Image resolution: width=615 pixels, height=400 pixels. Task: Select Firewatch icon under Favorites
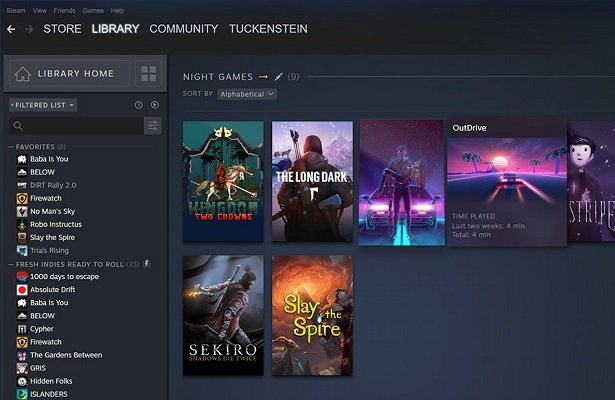pyautogui.click(x=22, y=198)
